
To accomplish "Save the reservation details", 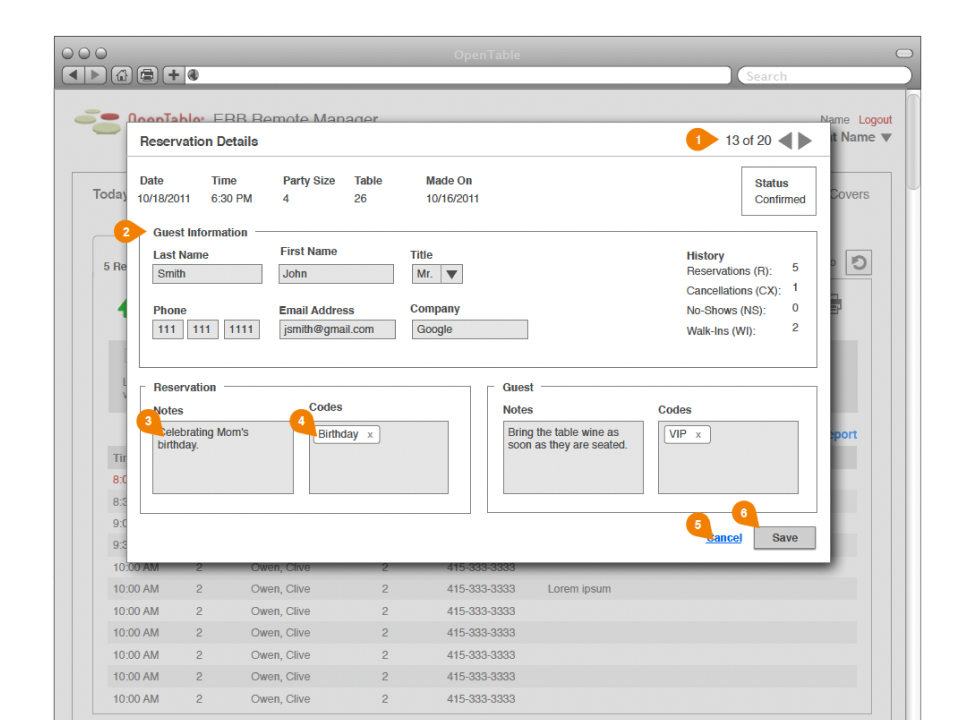I will point(785,538).
